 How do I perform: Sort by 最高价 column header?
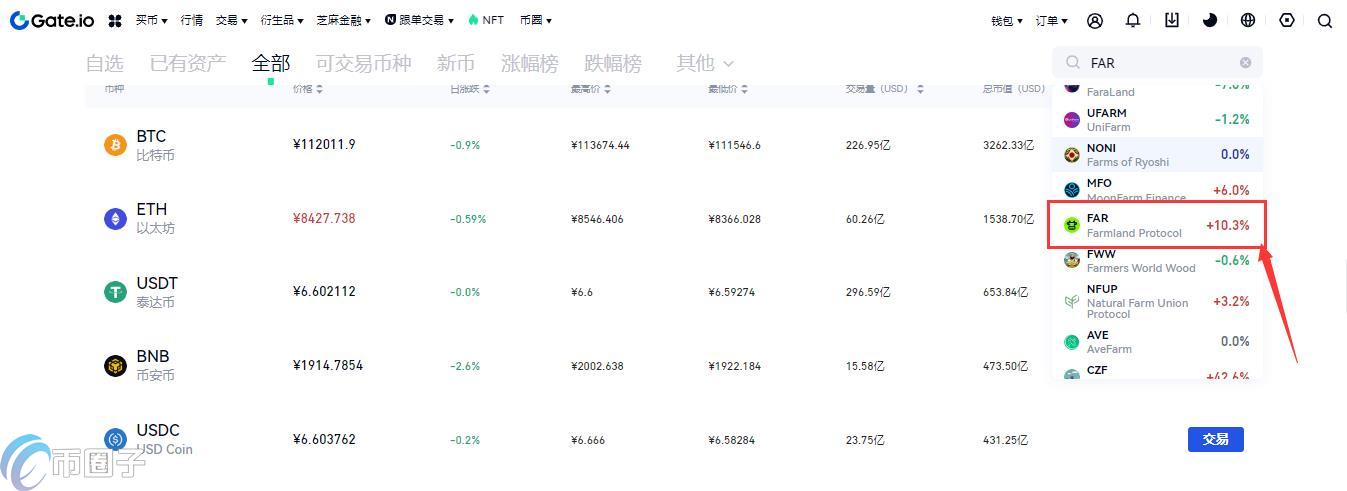pos(591,89)
